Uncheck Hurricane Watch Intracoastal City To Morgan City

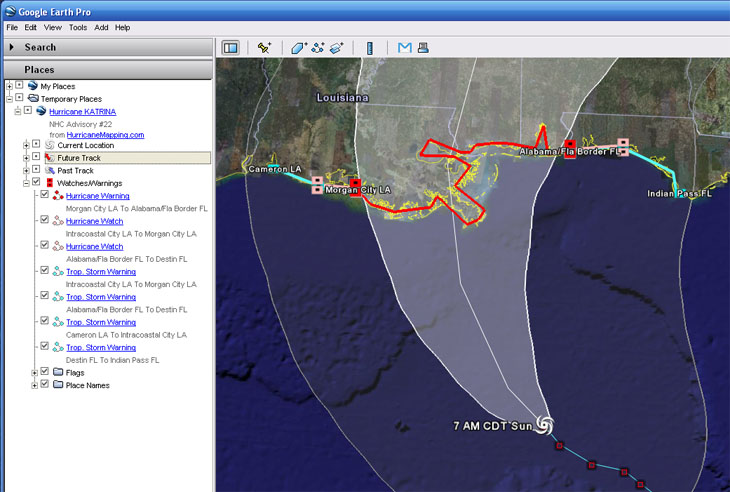[44, 219]
